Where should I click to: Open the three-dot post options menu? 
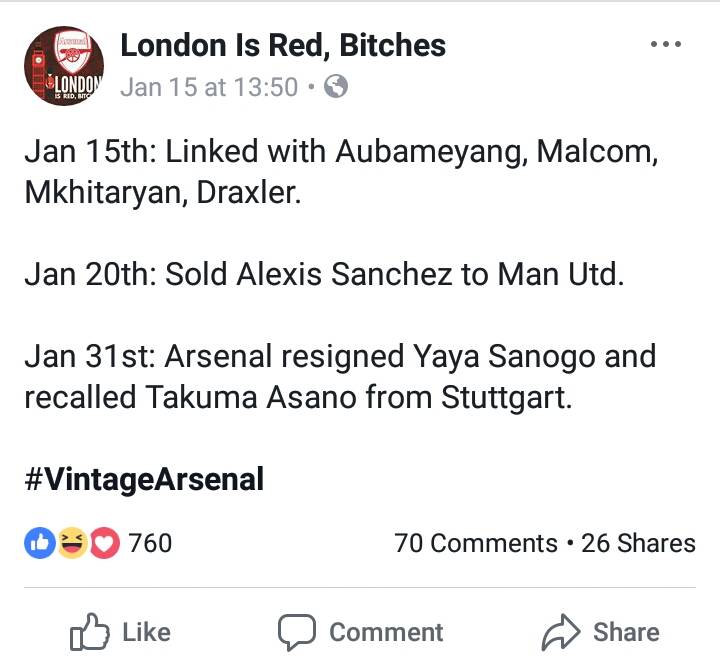coord(666,45)
